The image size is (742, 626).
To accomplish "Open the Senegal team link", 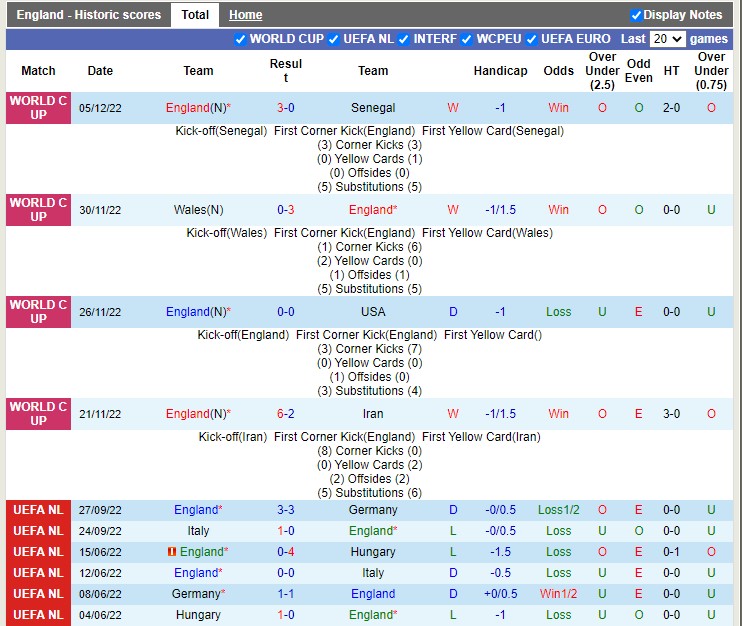I will tap(373, 108).
